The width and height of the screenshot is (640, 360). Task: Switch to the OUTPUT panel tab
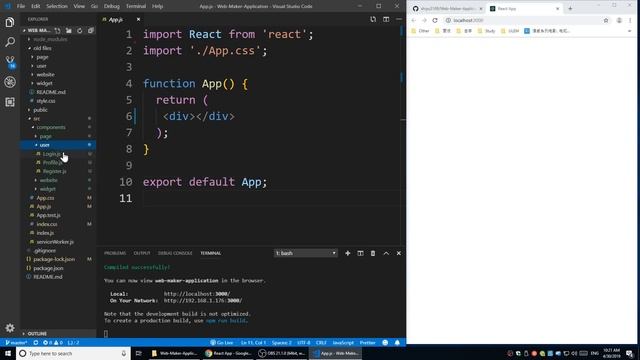(142, 253)
